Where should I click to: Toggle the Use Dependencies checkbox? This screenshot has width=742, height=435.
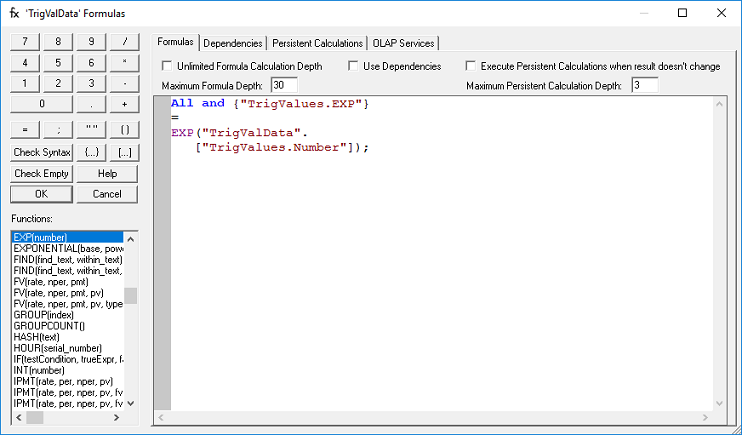[x=354, y=66]
